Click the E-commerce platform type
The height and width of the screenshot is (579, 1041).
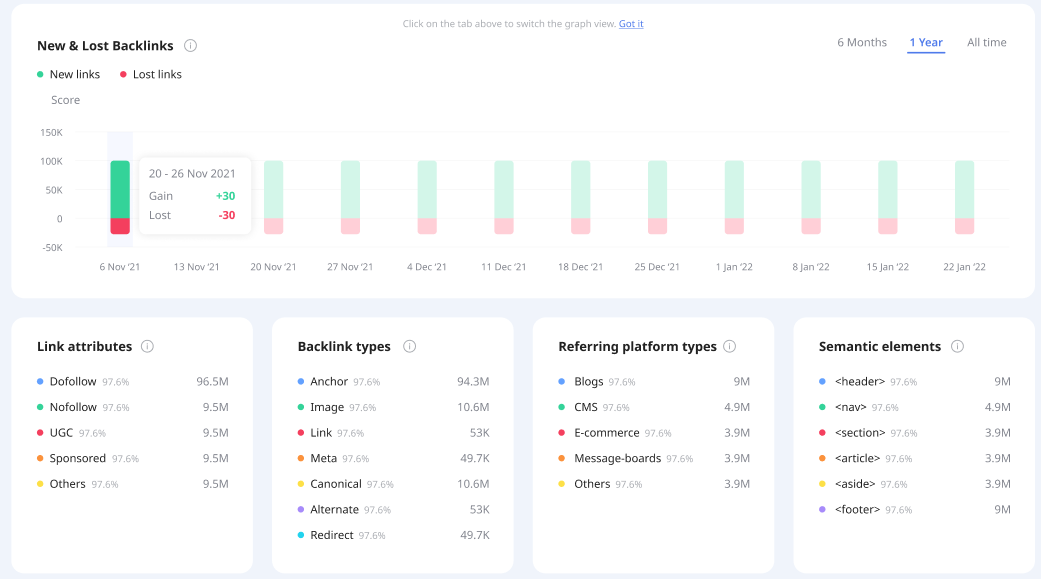point(654,433)
